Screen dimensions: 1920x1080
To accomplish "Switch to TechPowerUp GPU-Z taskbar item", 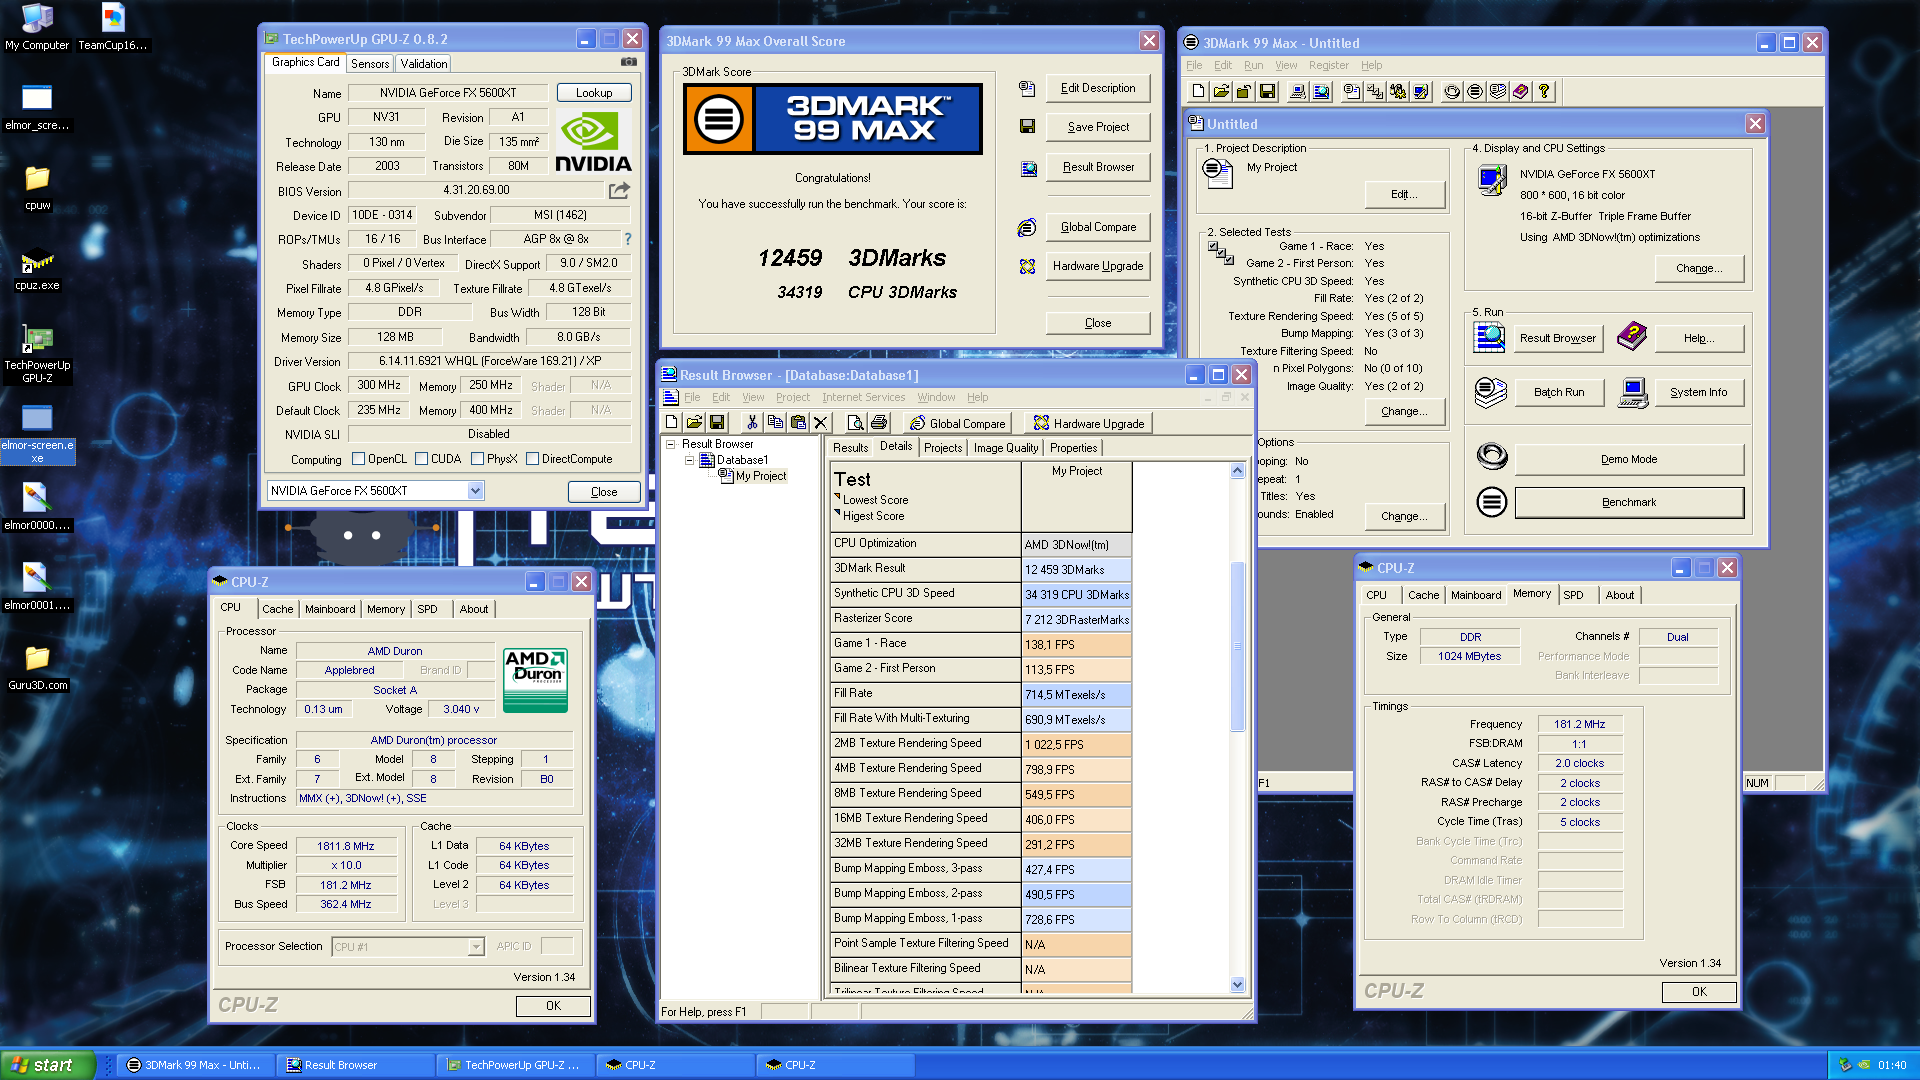I will tap(516, 1065).
